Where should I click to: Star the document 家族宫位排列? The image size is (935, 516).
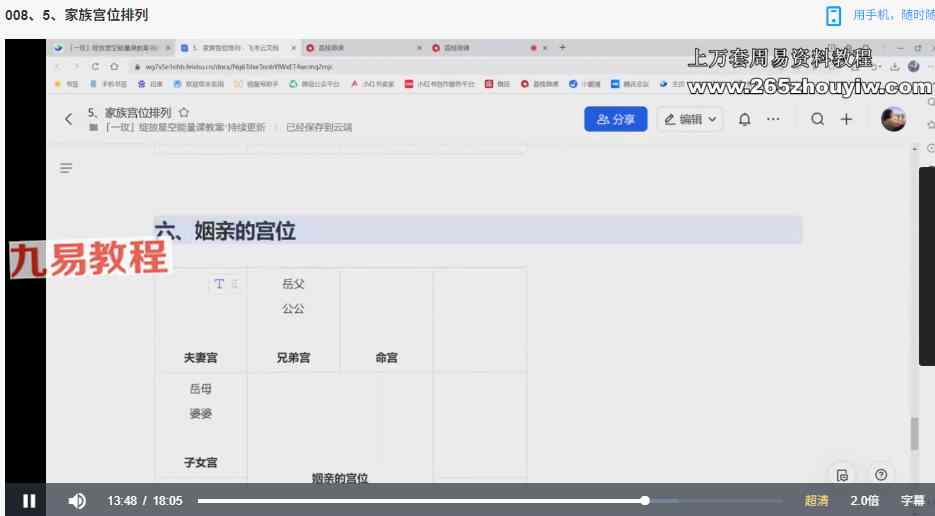click(184, 113)
